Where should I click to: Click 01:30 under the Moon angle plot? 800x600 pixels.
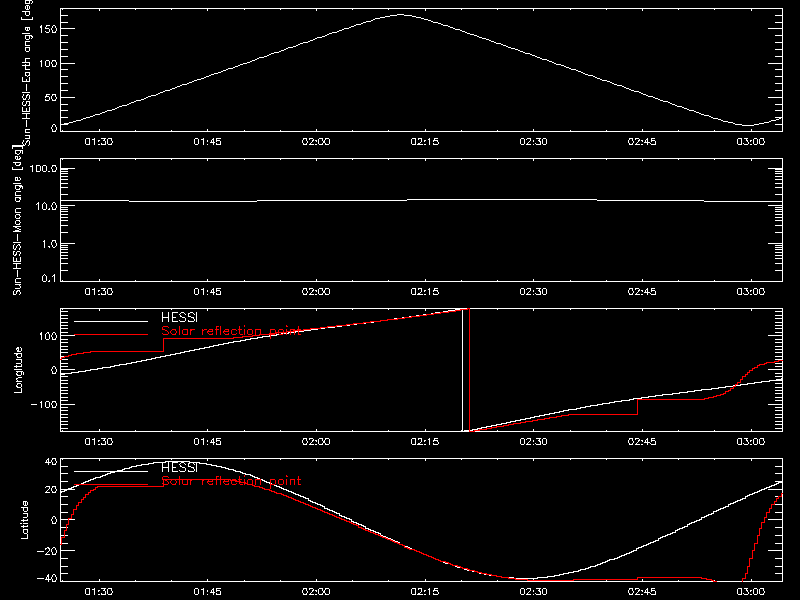pos(98,292)
